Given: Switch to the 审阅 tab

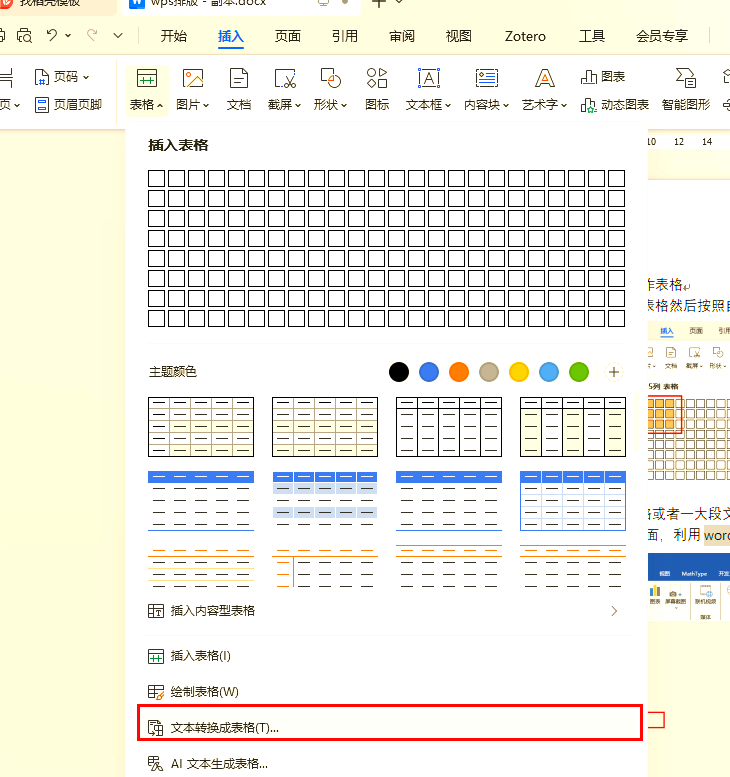Looking at the screenshot, I should click(x=402, y=36).
